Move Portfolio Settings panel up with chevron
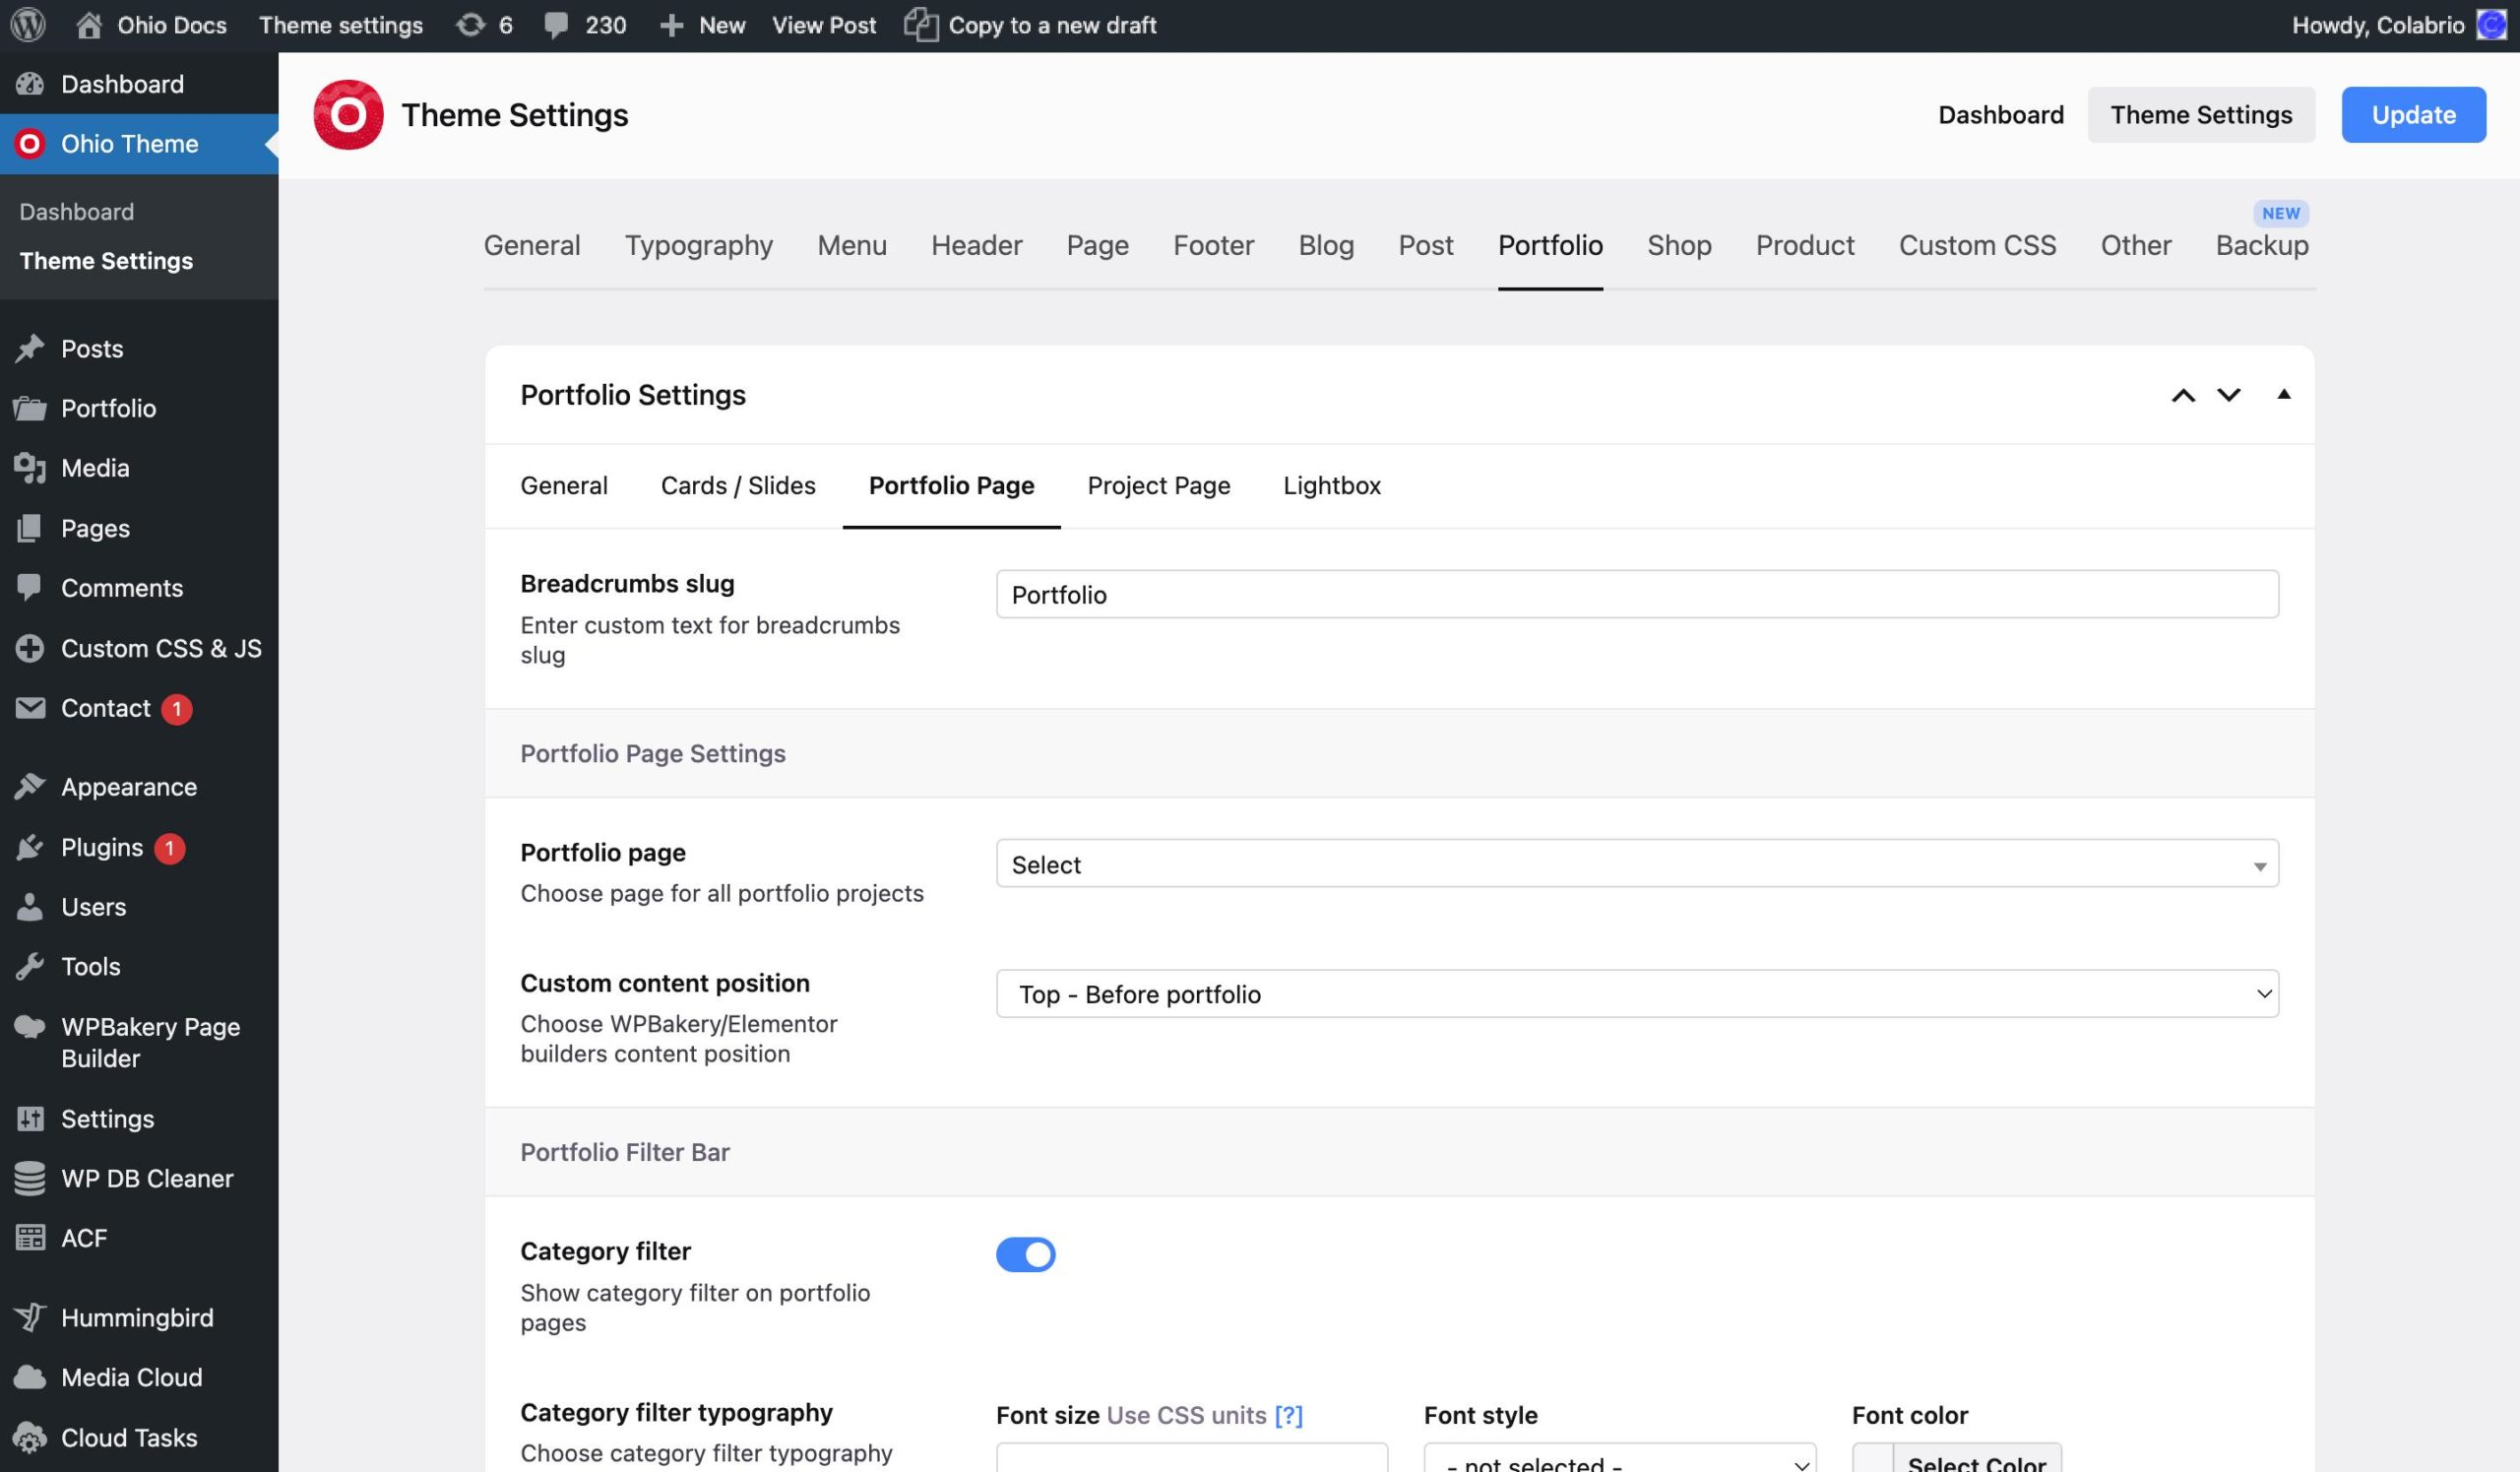2520x1472 pixels. coord(2183,395)
